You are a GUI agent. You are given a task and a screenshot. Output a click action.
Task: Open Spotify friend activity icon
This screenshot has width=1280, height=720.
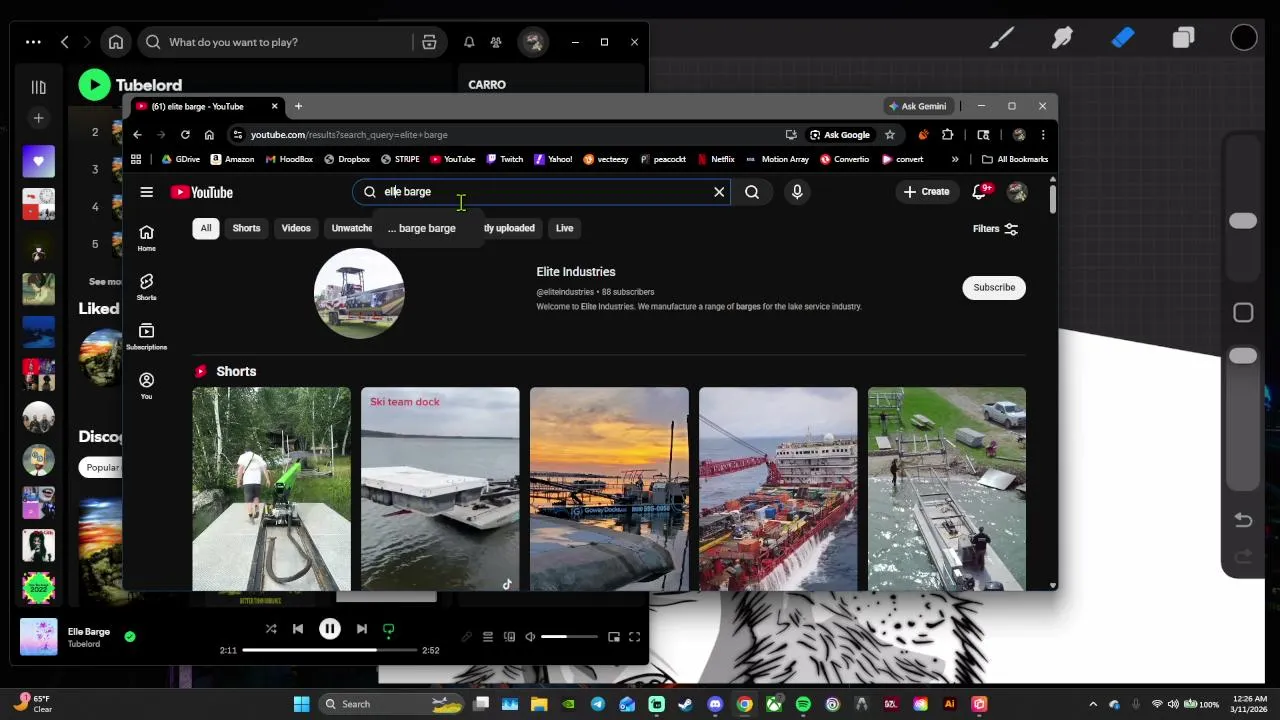[496, 42]
